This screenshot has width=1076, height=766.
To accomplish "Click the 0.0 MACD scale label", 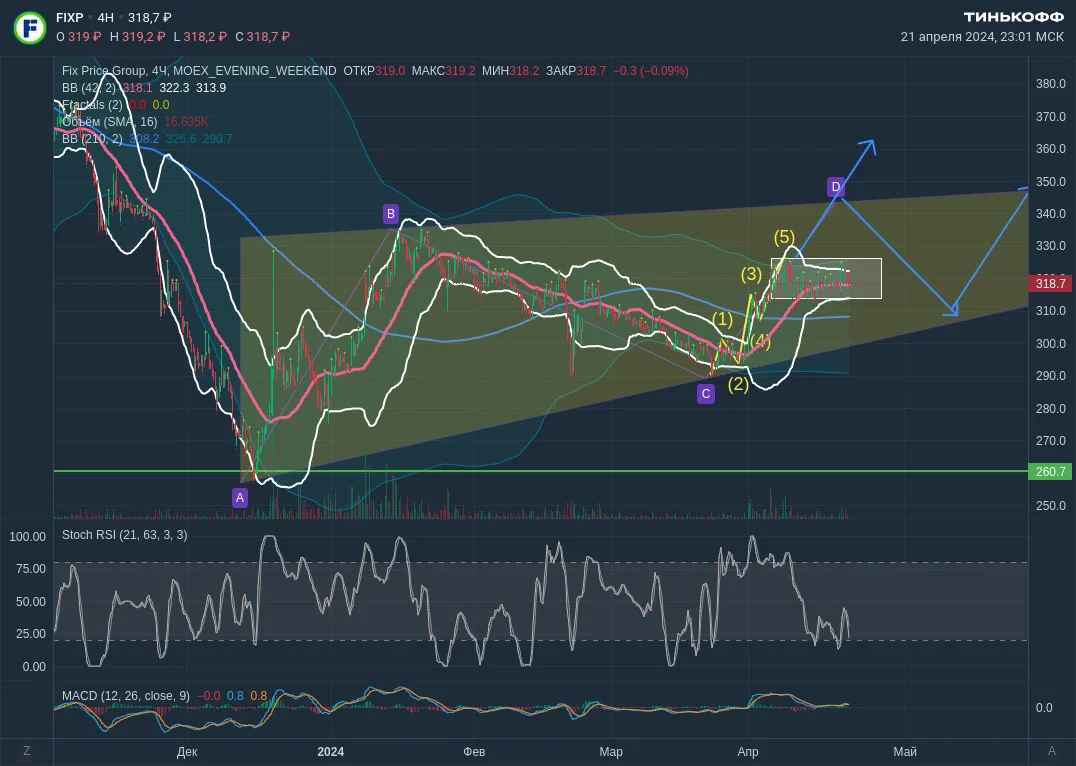I will 1044,708.
